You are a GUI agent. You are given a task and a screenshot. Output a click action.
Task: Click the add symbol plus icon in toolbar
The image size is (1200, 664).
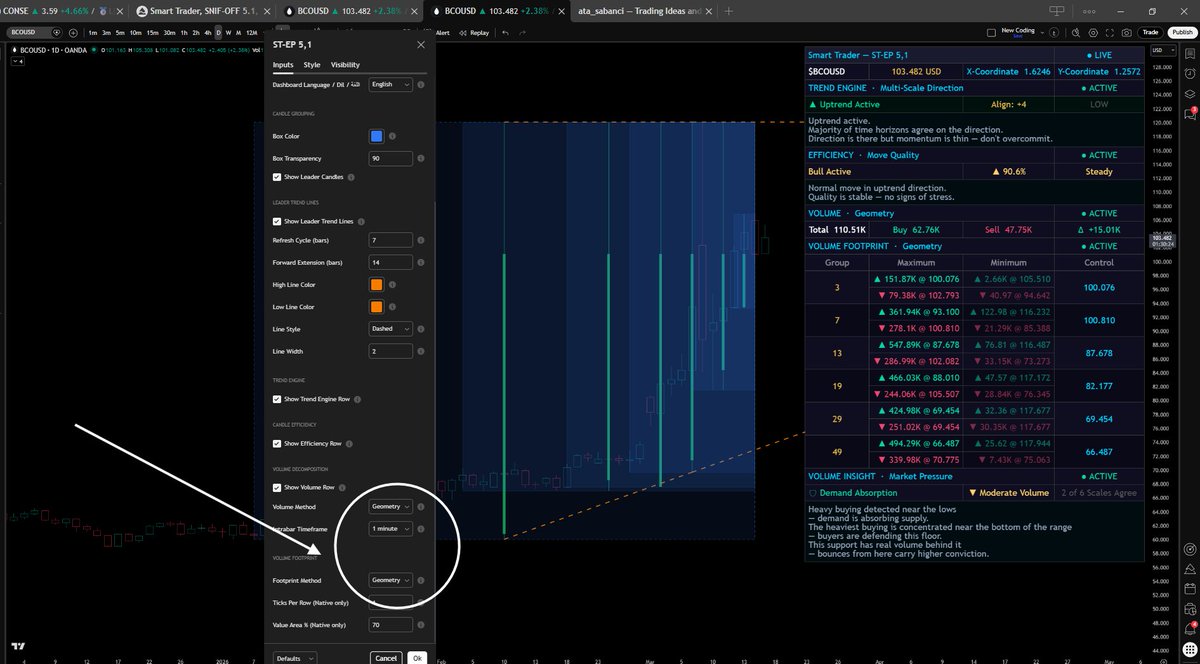(73, 33)
